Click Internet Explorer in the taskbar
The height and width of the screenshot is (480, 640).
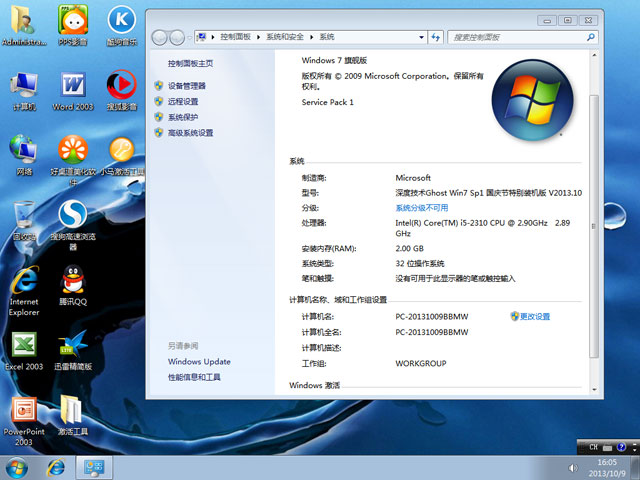click(56, 467)
